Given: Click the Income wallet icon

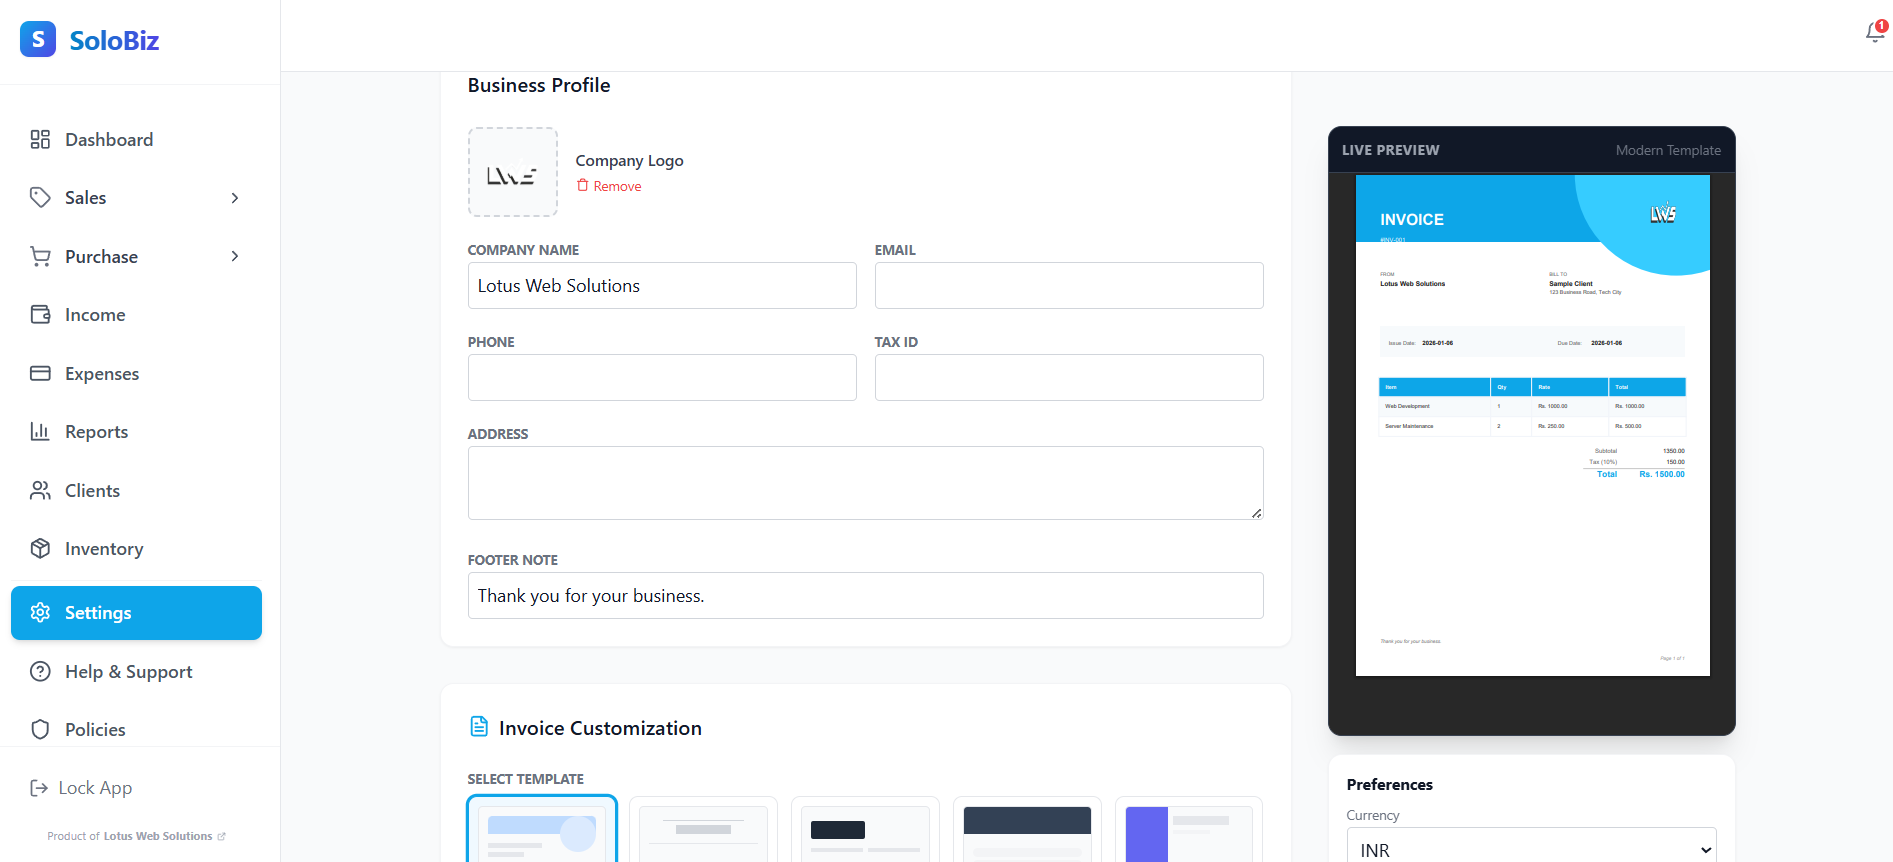Looking at the screenshot, I should [x=40, y=315].
